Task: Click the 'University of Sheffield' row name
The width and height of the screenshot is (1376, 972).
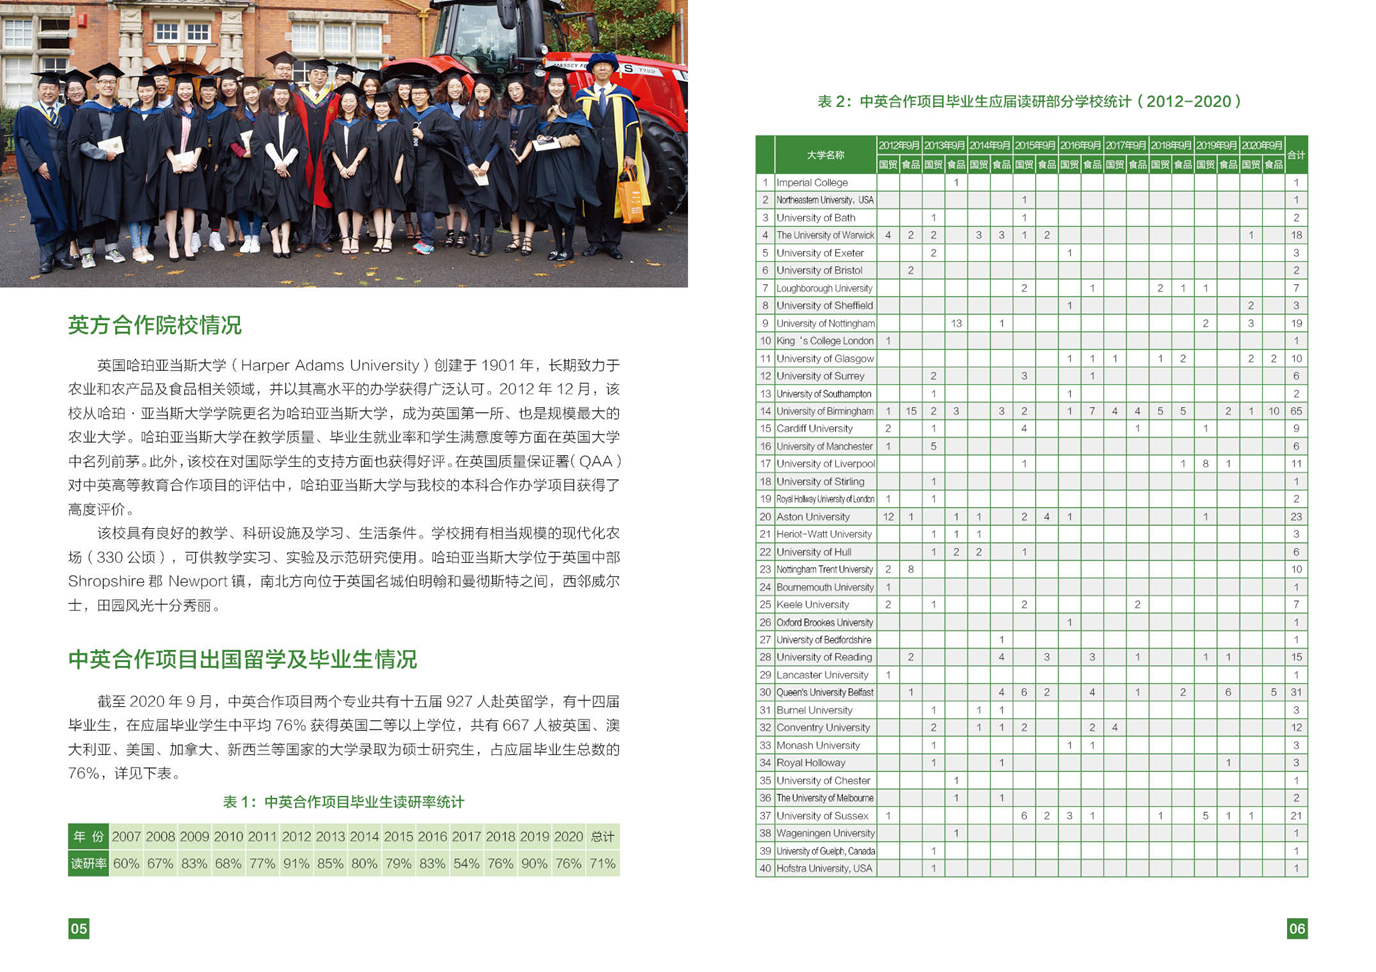Action: click(824, 306)
